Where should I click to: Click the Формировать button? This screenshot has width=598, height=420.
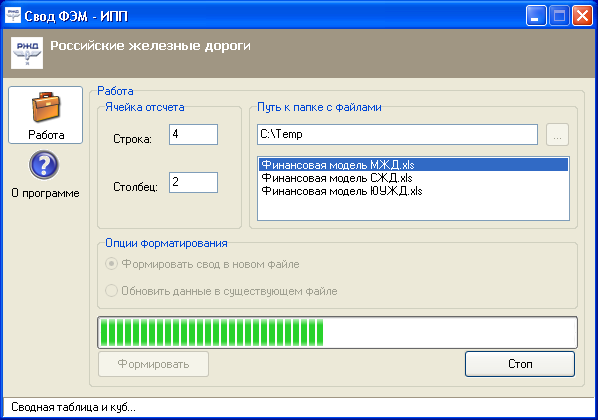coord(153,364)
